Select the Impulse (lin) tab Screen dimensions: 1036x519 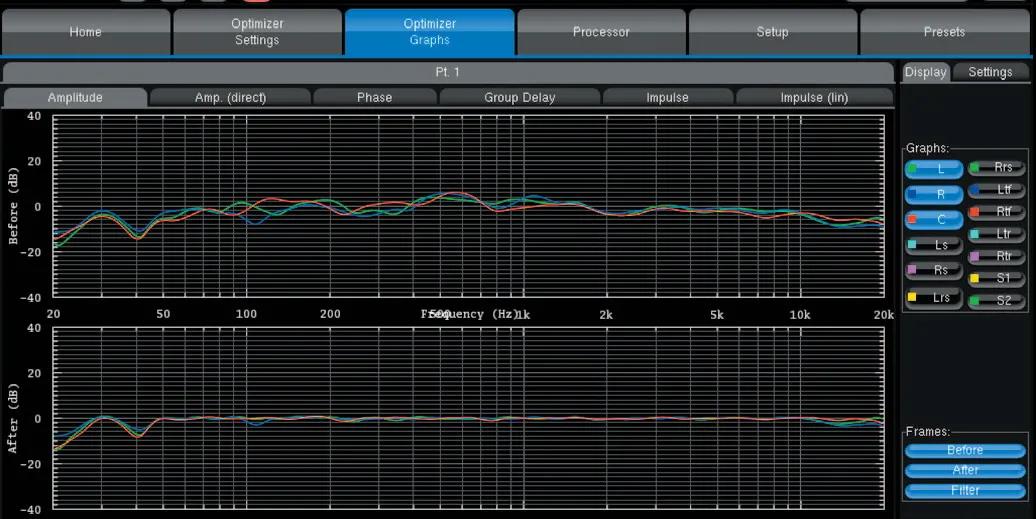click(x=814, y=97)
